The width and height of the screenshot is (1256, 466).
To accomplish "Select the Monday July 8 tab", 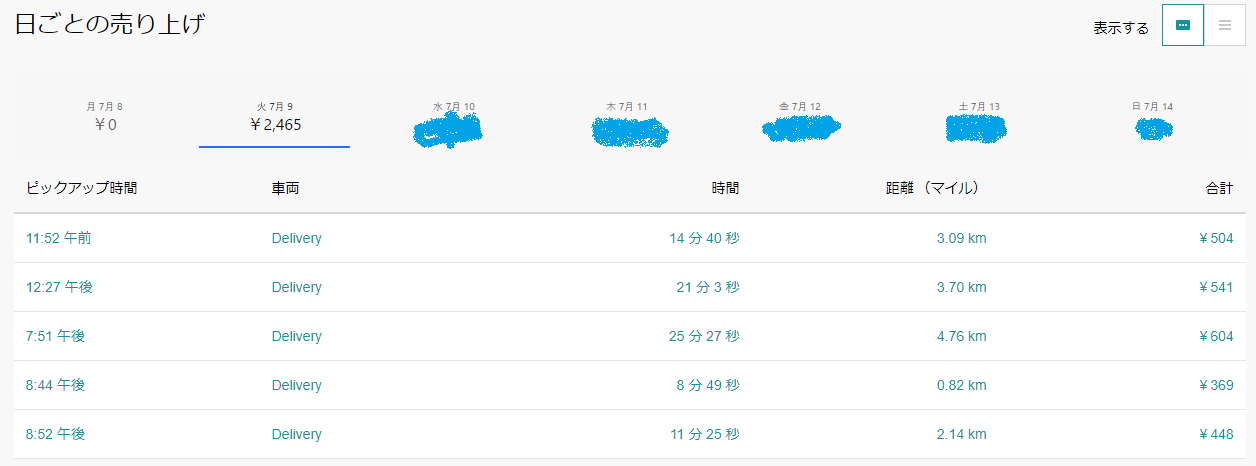I will pos(105,117).
